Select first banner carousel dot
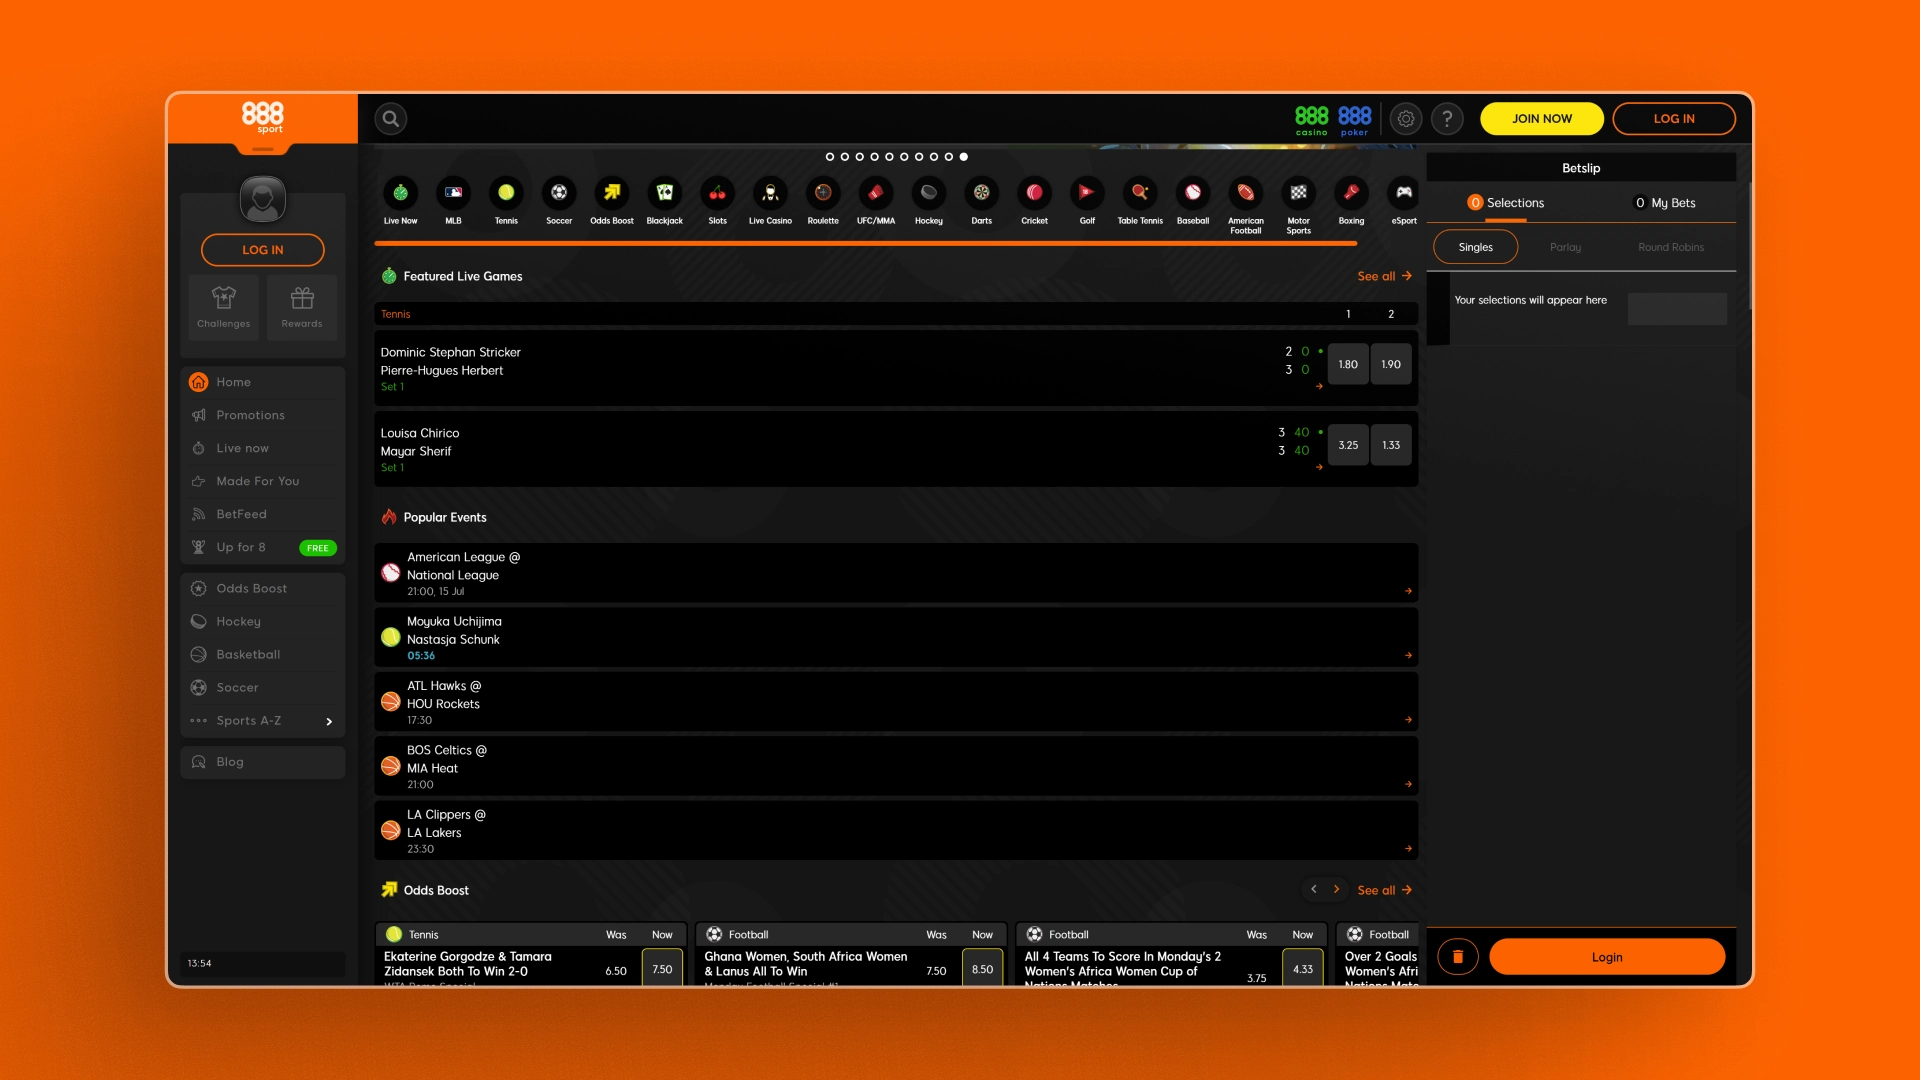Image resolution: width=1920 pixels, height=1080 pixels. click(829, 157)
